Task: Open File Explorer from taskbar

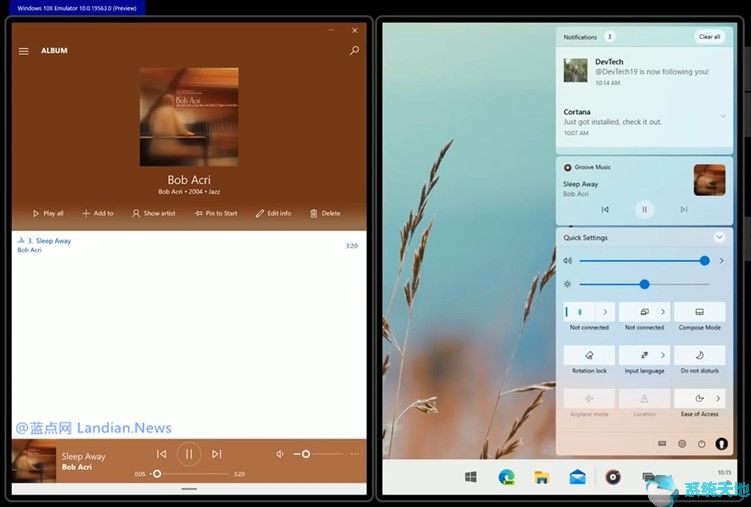Action: point(542,477)
